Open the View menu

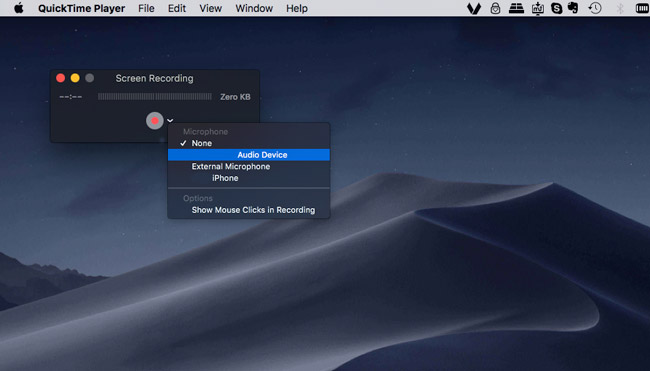(x=211, y=8)
